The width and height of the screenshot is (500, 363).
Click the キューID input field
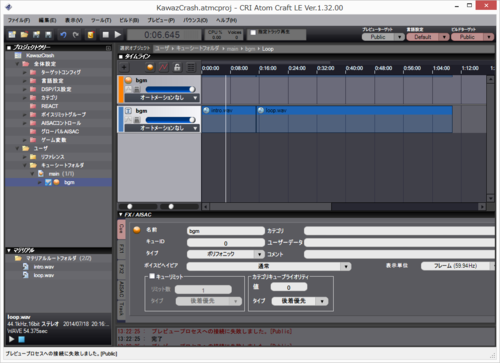pos(226,243)
